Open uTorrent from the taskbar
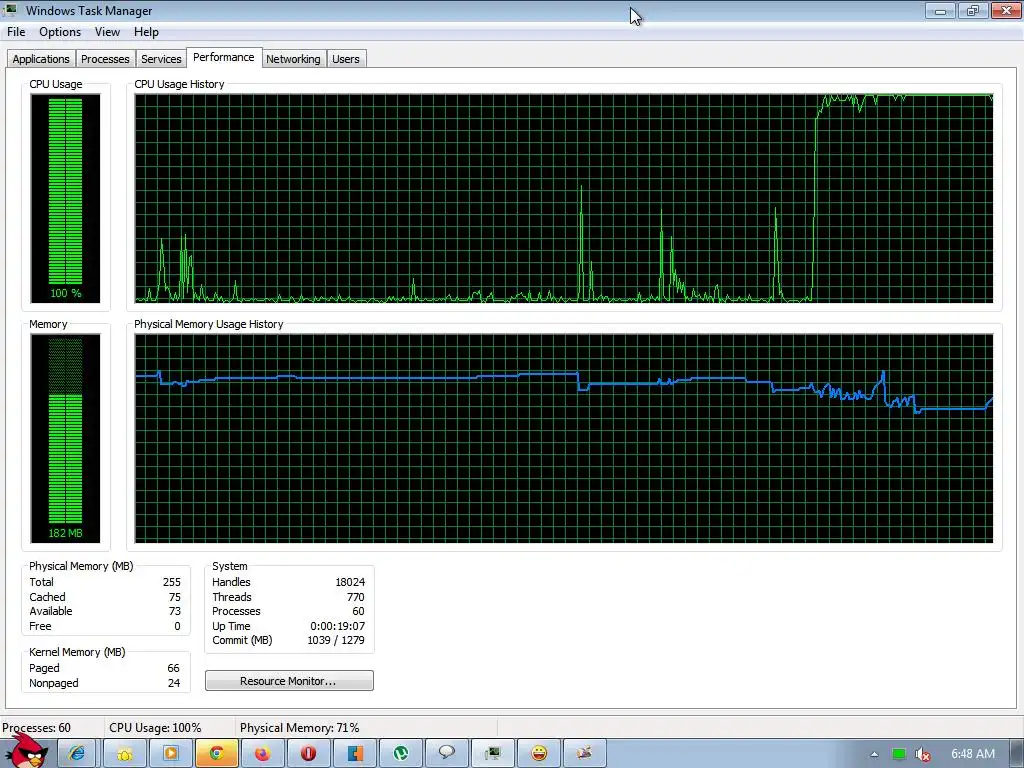The image size is (1024, 768). [401, 754]
